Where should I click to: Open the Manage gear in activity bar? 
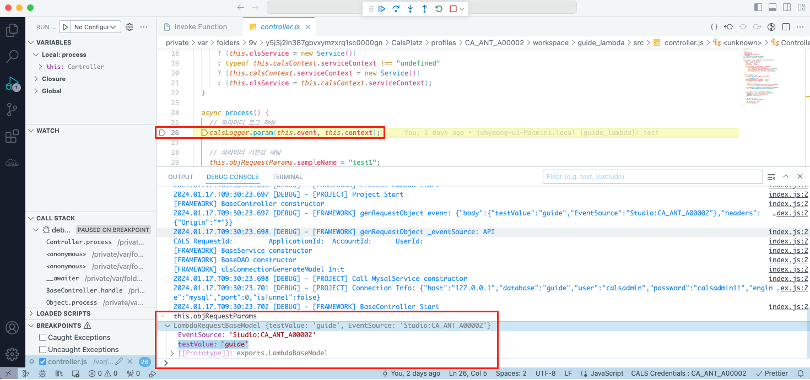tap(11, 354)
